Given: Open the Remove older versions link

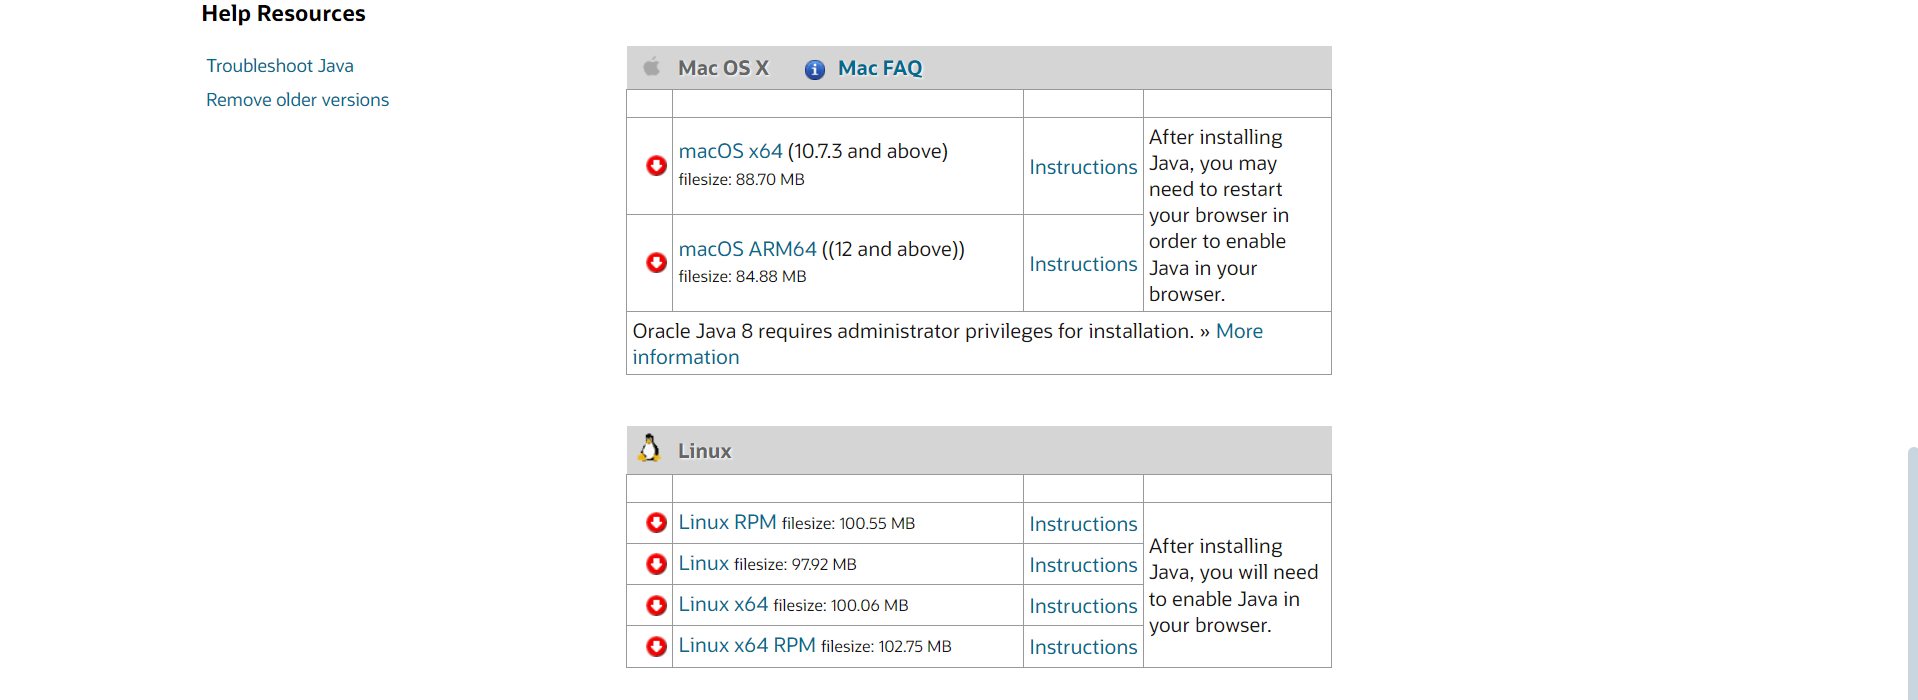Looking at the screenshot, I should [297, 100].
